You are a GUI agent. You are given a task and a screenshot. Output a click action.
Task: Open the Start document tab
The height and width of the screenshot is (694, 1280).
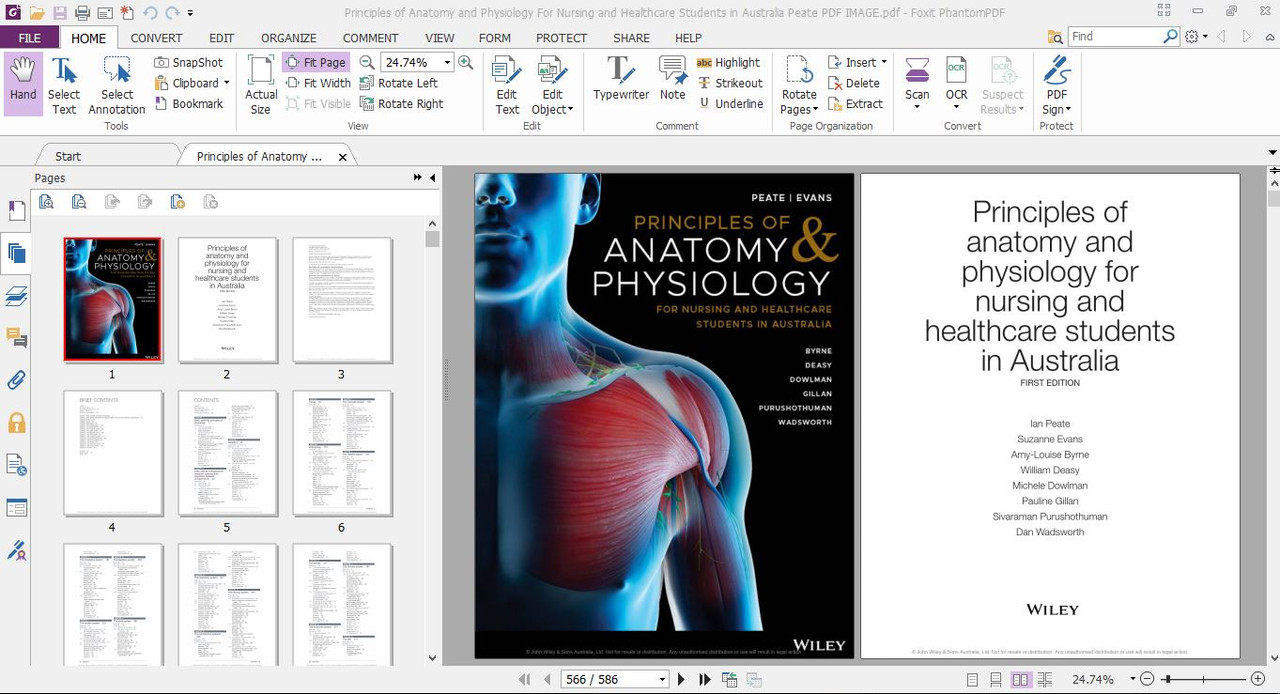tap(68, 156)
